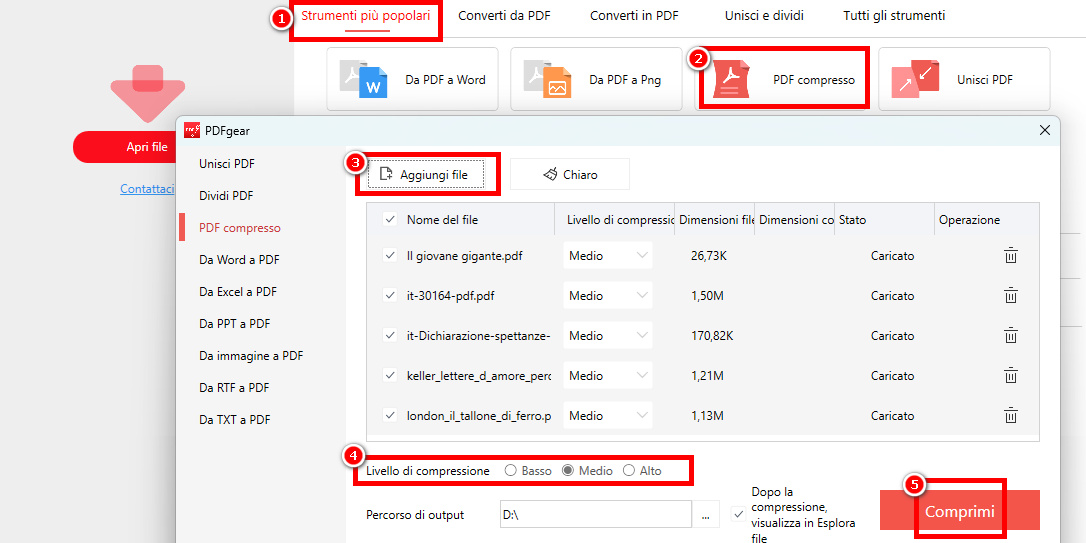Remove it-Dichiarazione-spettanze file via trash icon
The image size is (1086, 543).
1011,336
